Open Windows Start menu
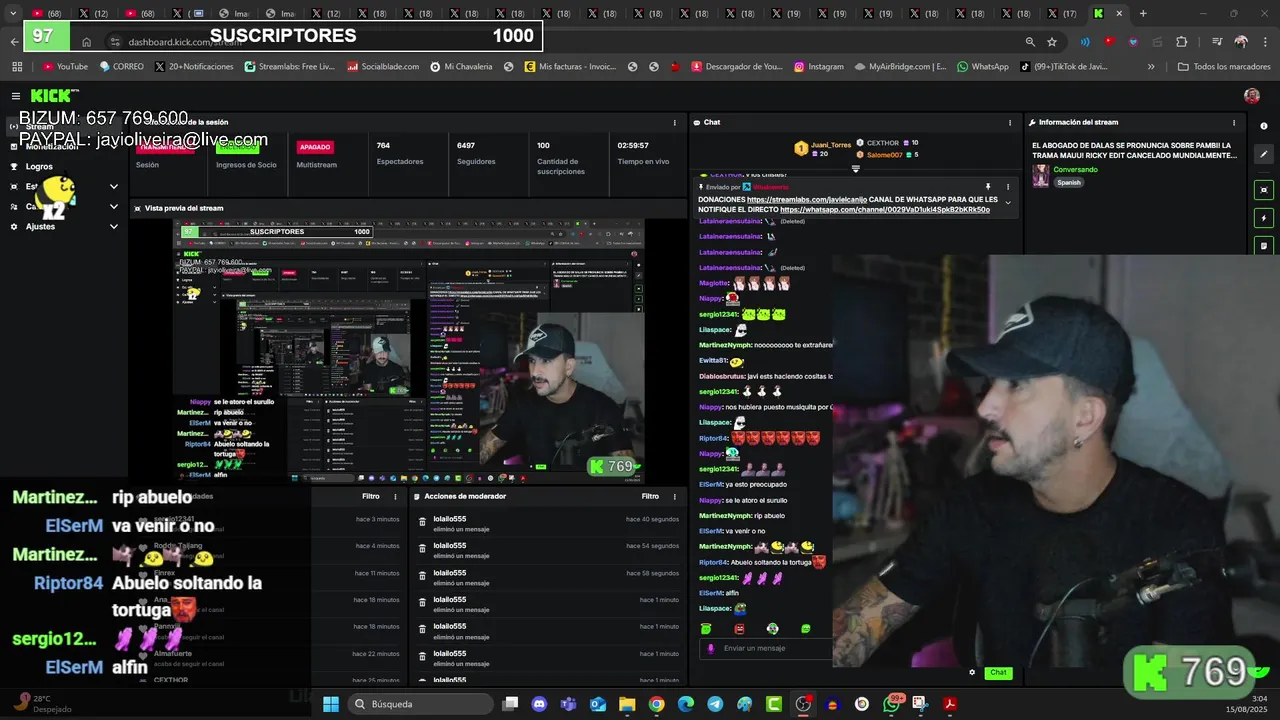Viewport: 1280px width, 720px height. [331, 704]
